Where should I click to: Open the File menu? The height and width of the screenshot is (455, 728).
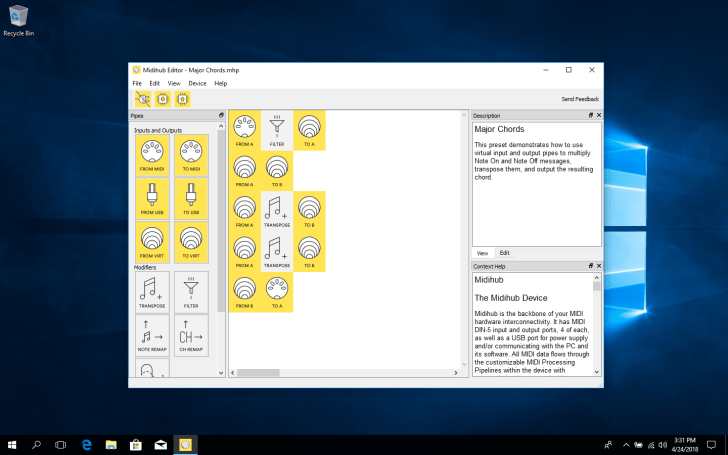pos(137,84)
